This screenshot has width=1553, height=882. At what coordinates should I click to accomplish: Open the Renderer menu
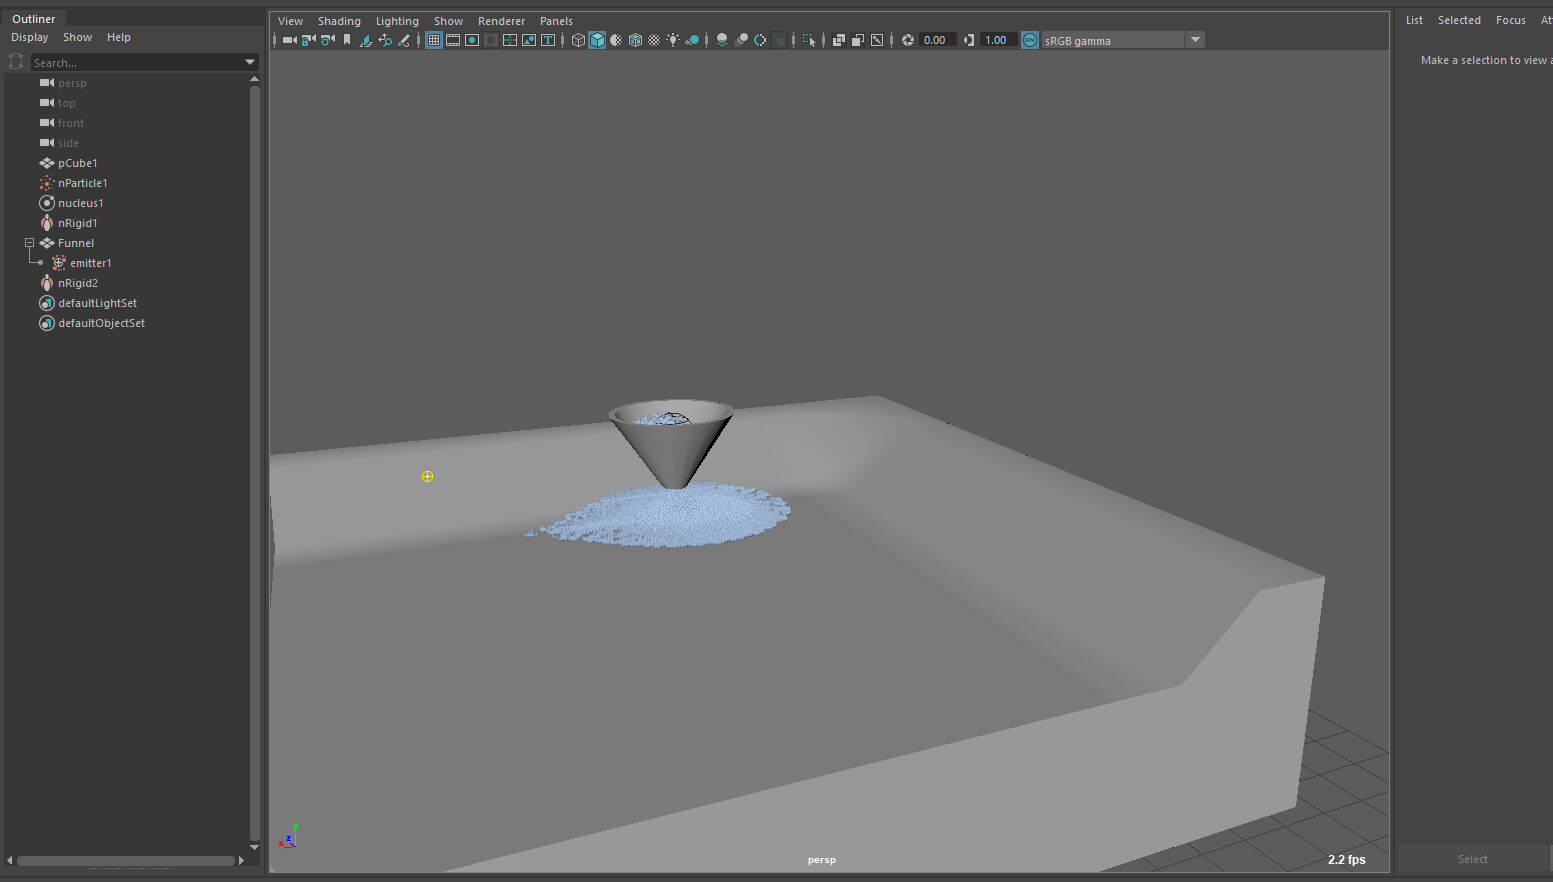(x=501, y=20)
